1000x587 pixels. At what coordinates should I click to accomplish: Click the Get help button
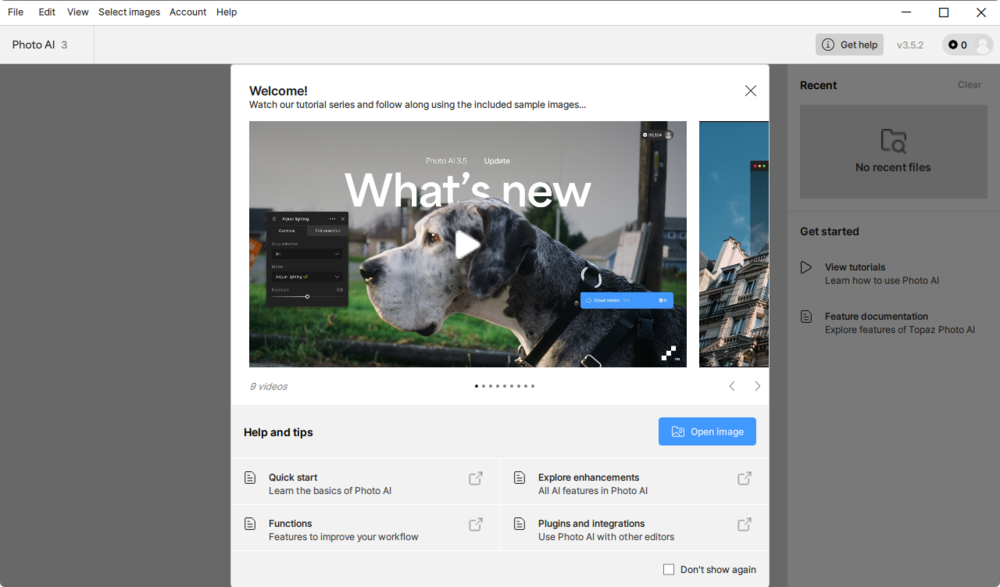tap(849, 45)
